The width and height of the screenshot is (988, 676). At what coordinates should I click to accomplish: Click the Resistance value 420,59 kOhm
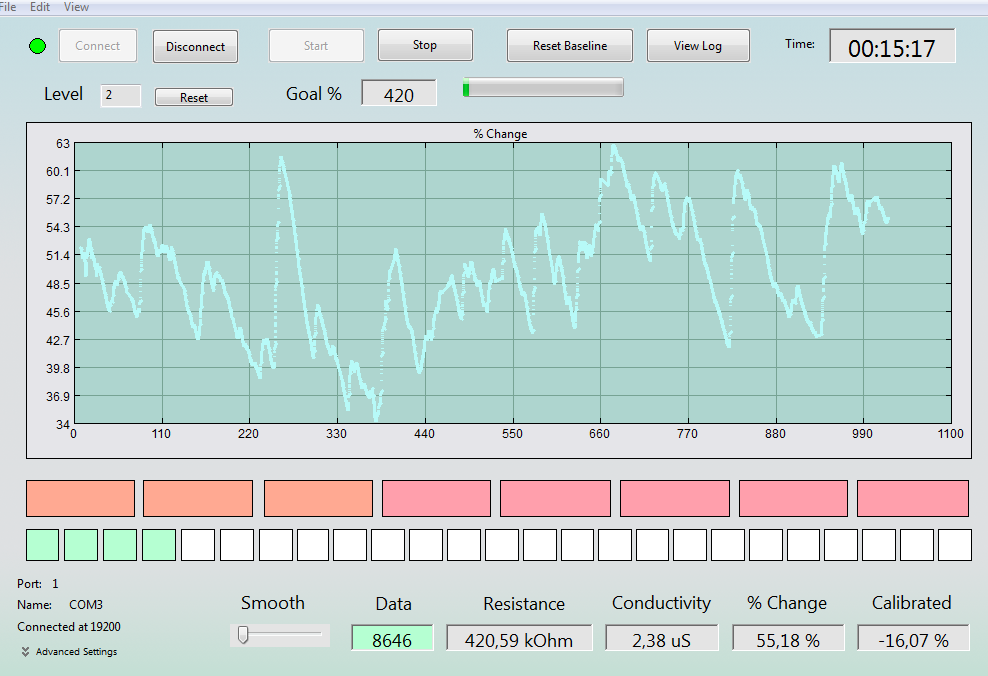519,639
